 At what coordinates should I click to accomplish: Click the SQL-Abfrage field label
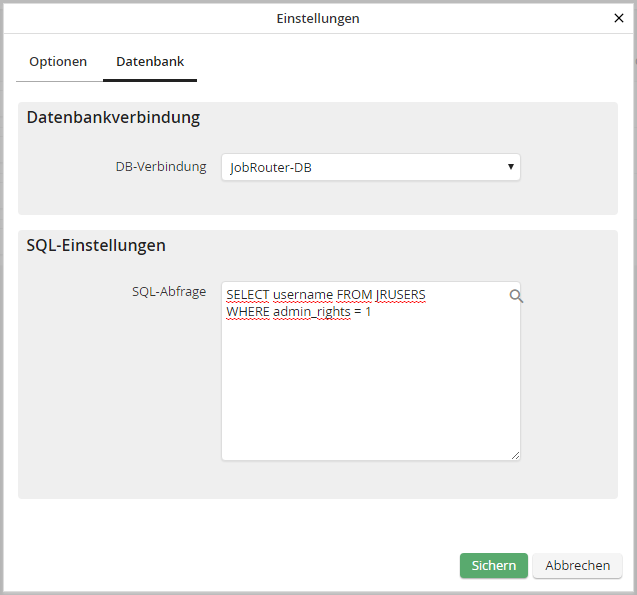(x=168, y=292)
